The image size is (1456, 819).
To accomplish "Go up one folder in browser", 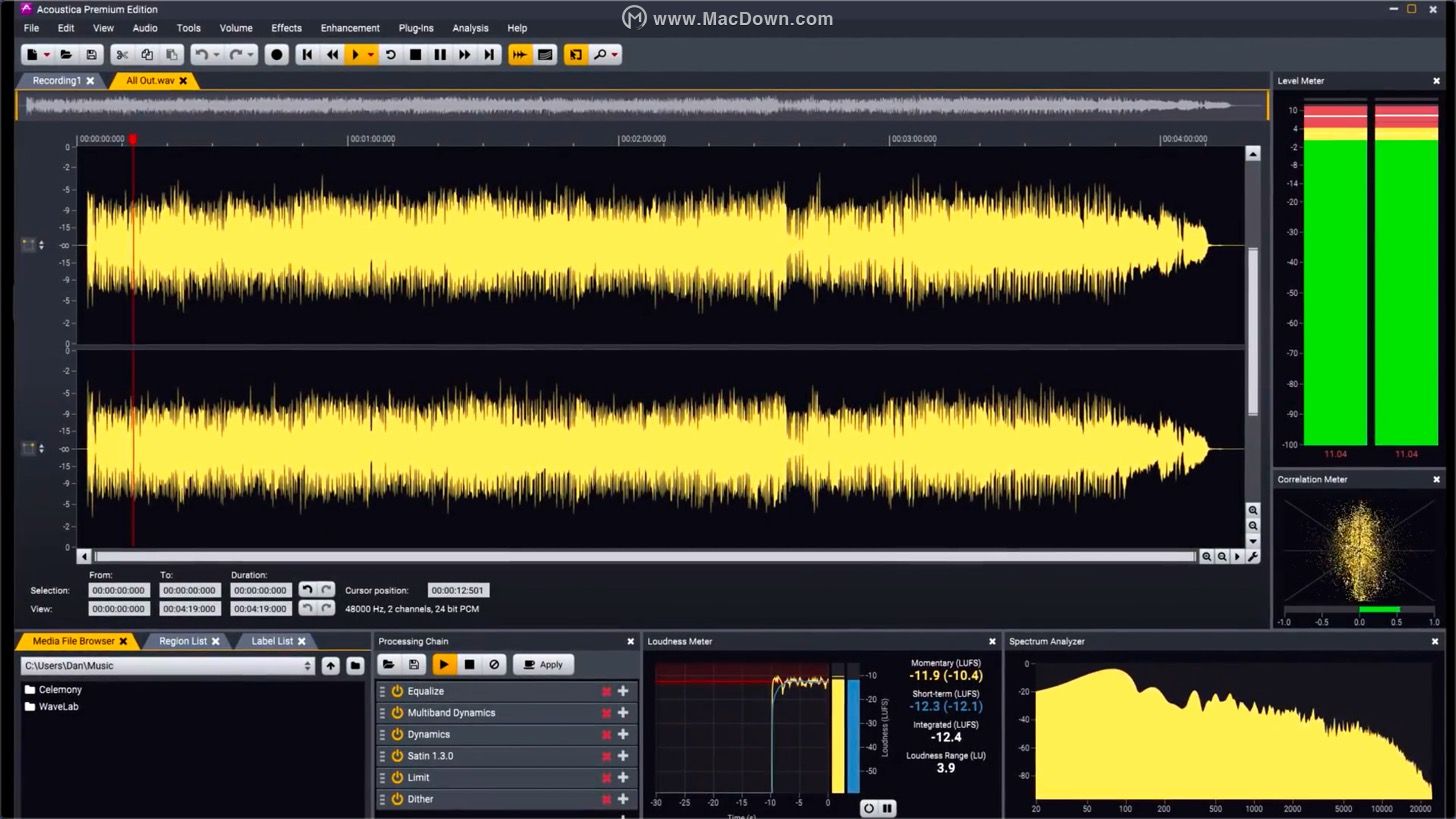I will (x=330, y=666).
